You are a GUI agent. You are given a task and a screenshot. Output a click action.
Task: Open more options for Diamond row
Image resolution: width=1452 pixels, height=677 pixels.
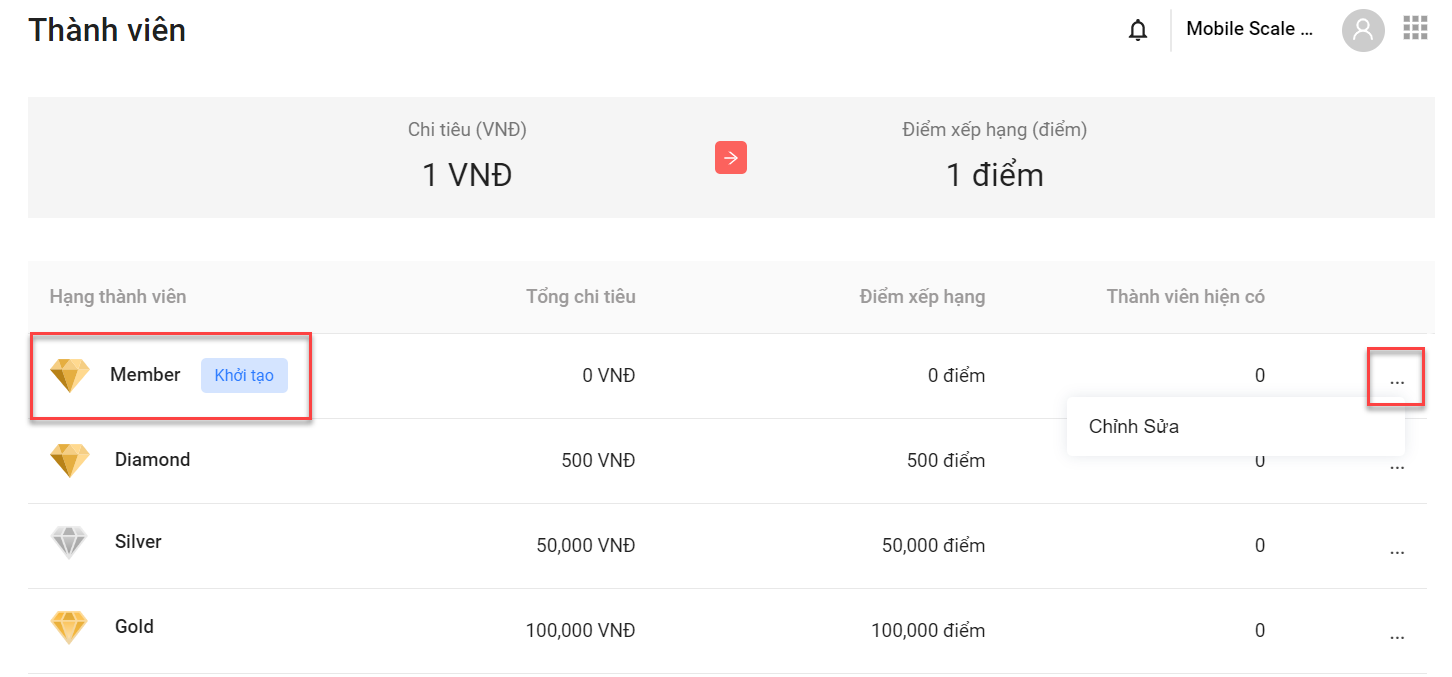[x=1397, y=466]
